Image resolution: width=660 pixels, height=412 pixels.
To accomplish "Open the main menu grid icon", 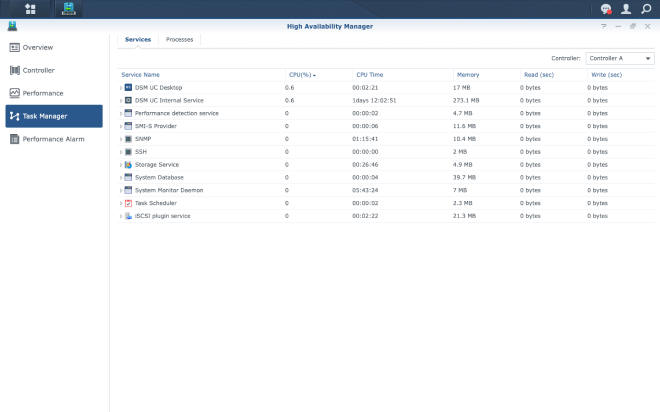I will point(30,9).
